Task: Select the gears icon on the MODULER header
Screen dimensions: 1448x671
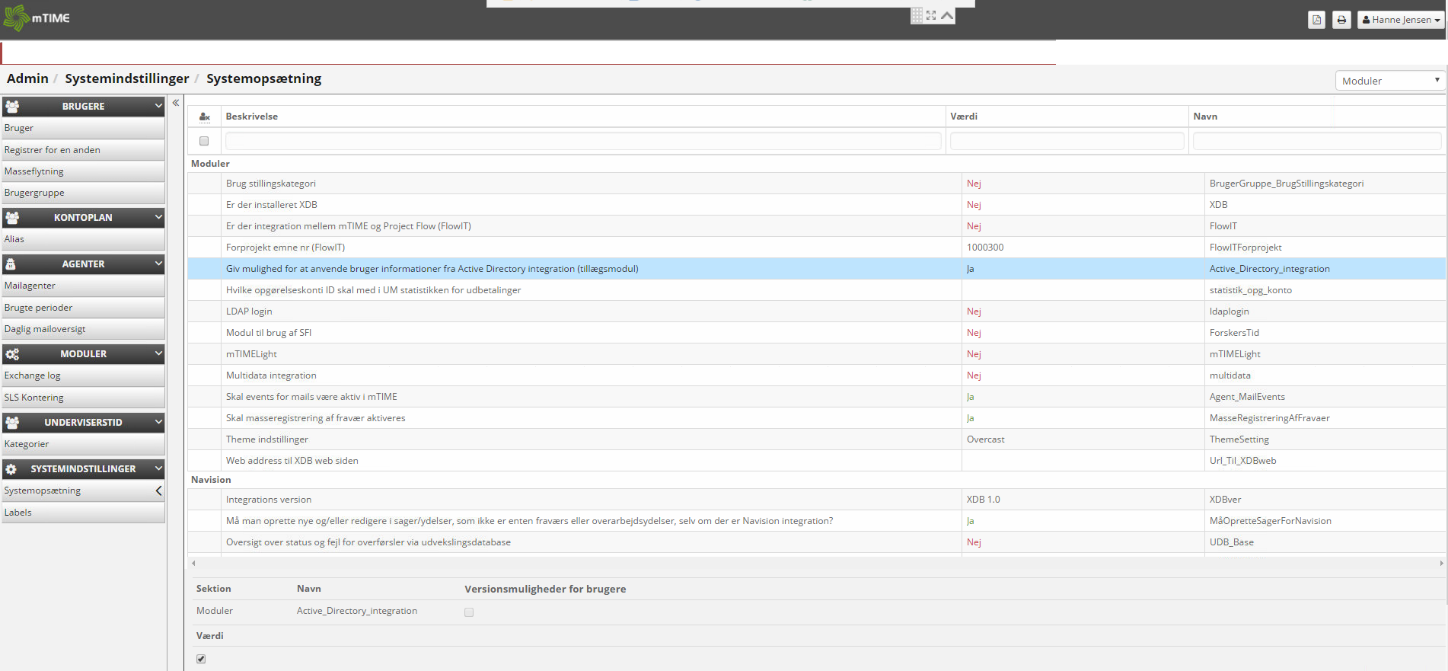Action: pyautogui.click(x=13, y=353)
